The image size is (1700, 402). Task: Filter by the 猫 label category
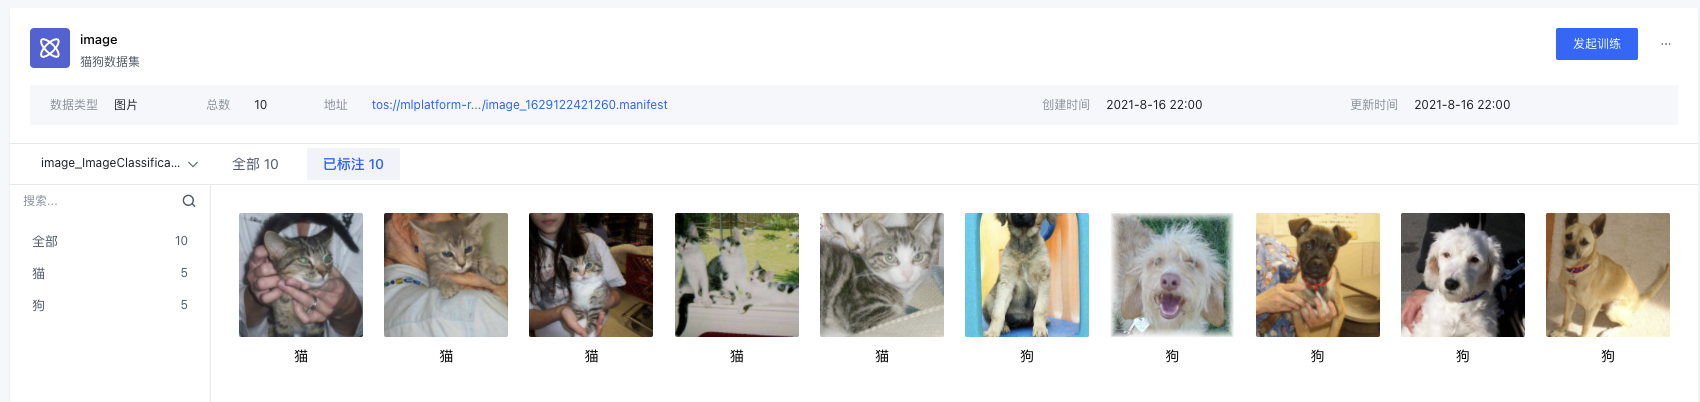pyautogui.click(x=110, y=273)
